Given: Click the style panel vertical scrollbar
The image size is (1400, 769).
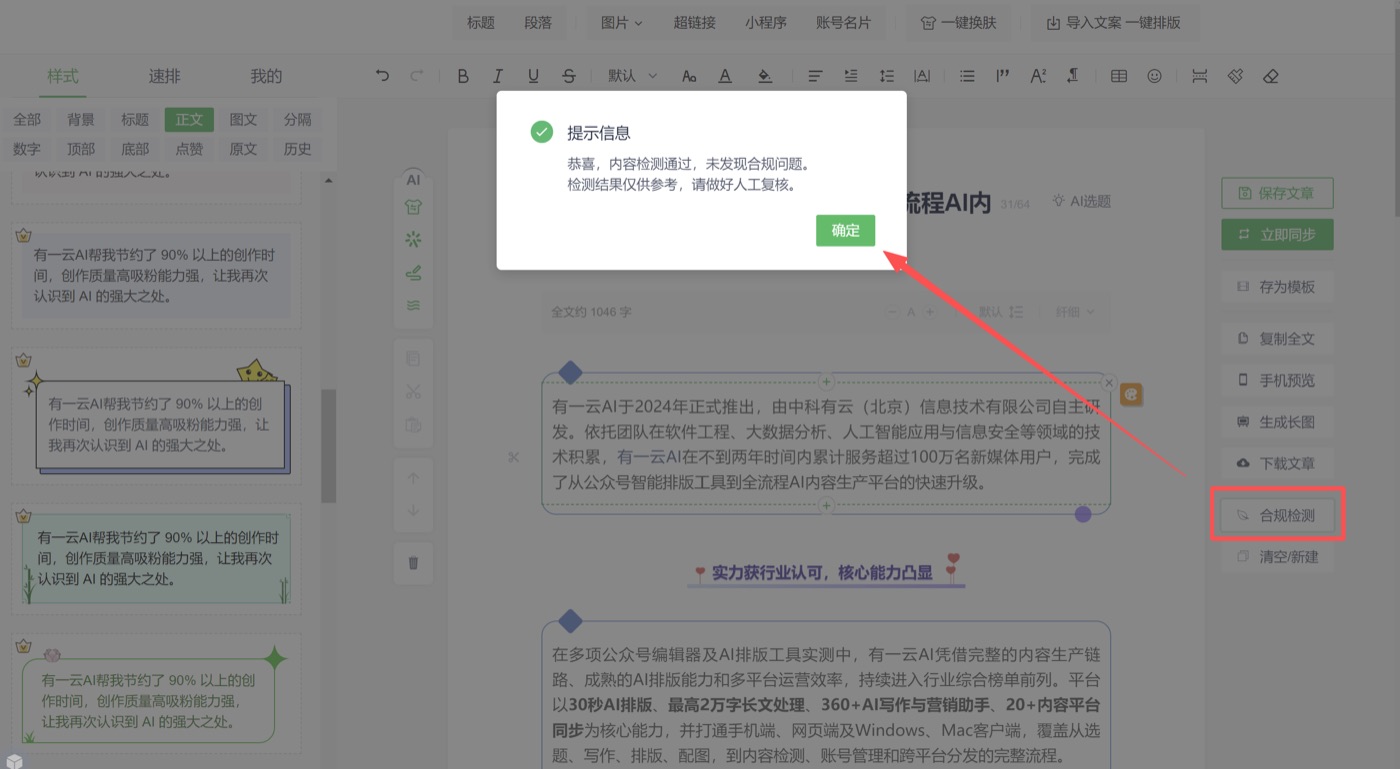Looking at the screenshot, I should (328, 445).
